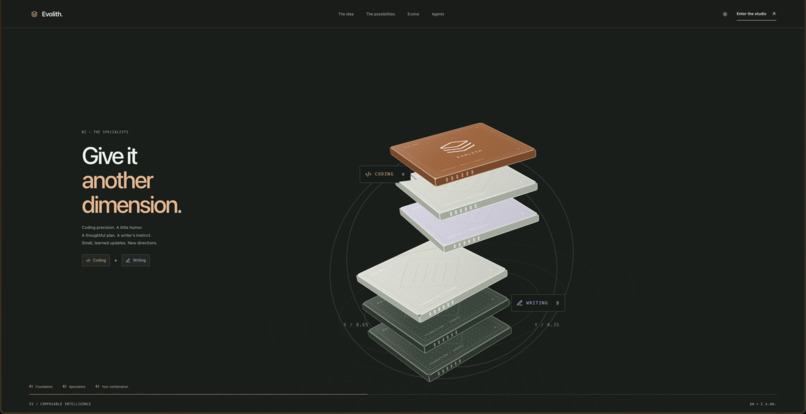This screenshot has width=806, height=414.
Task: Jump to the 02 Specialists step
Action: (x=74, y=386)
